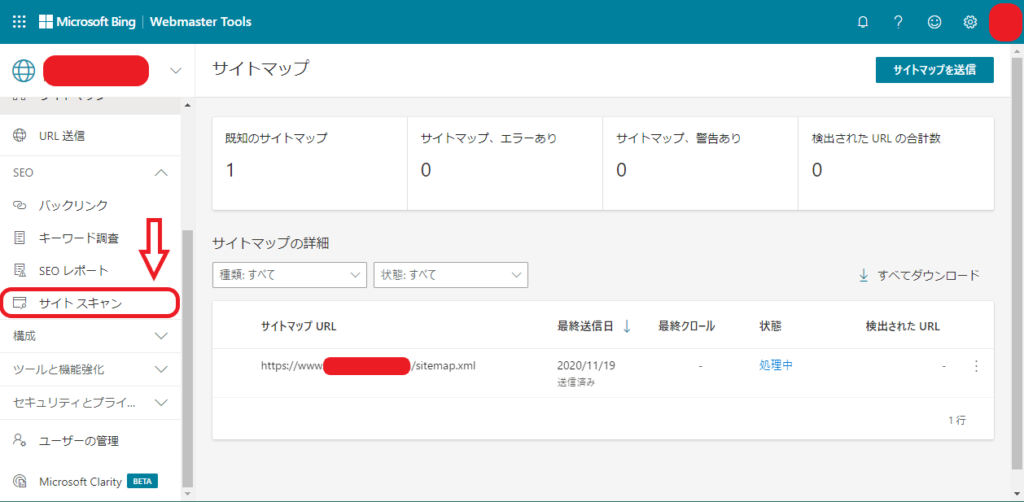1024x502 pixels.
Task: Click すべてダウンロード link
Action: tap(929, 275)
